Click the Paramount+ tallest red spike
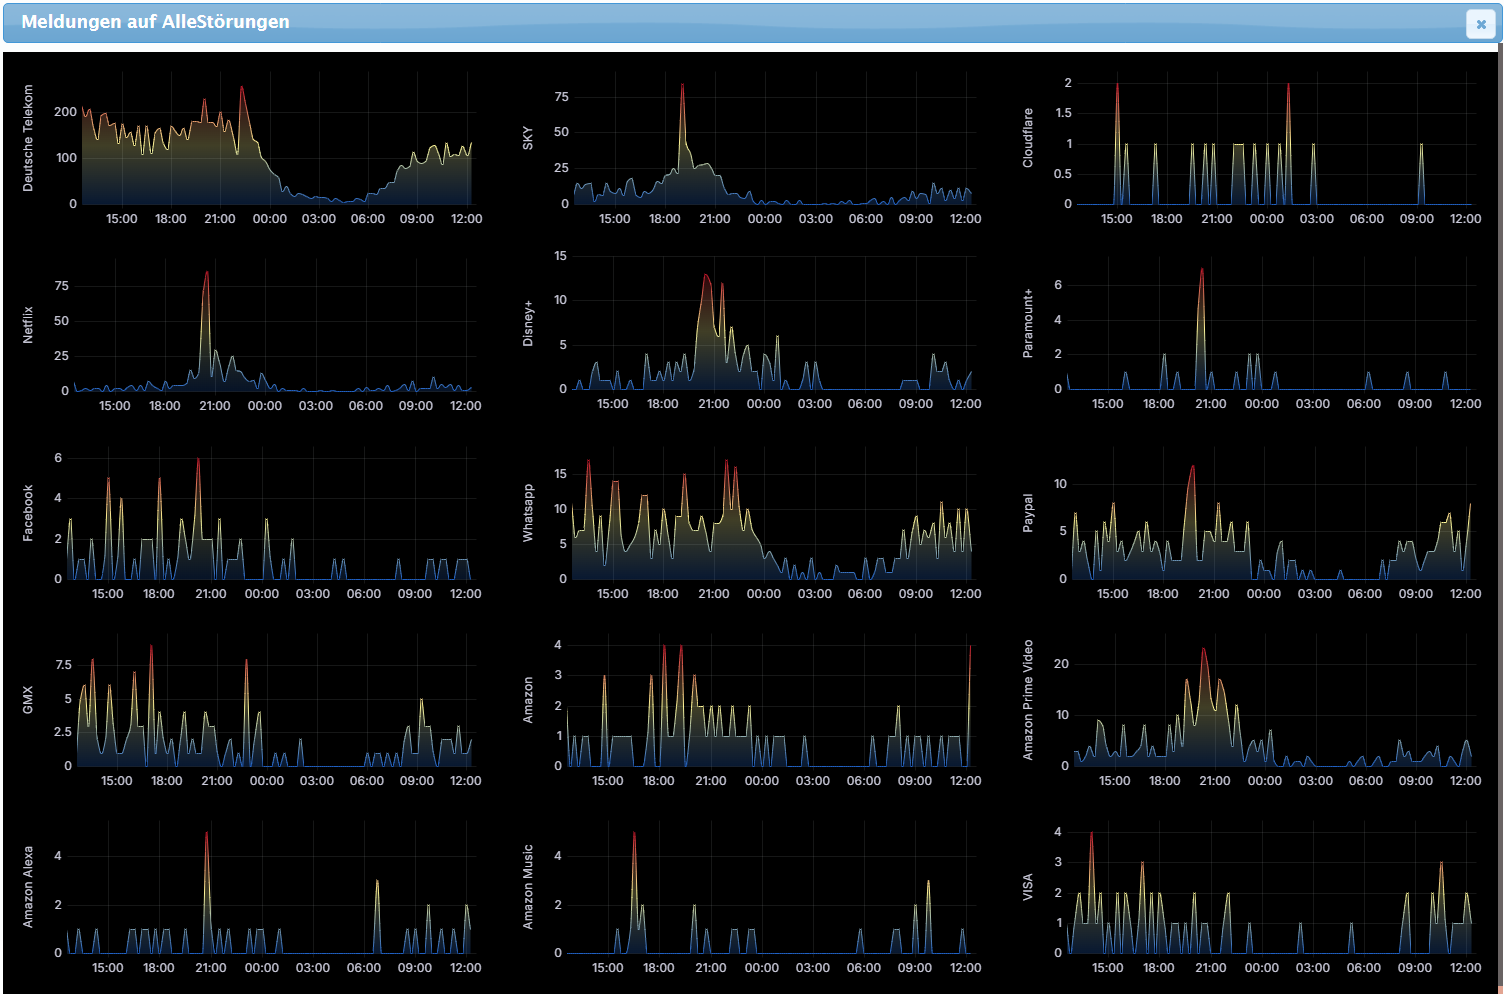1504x995 pixels. click(1201, 270)
